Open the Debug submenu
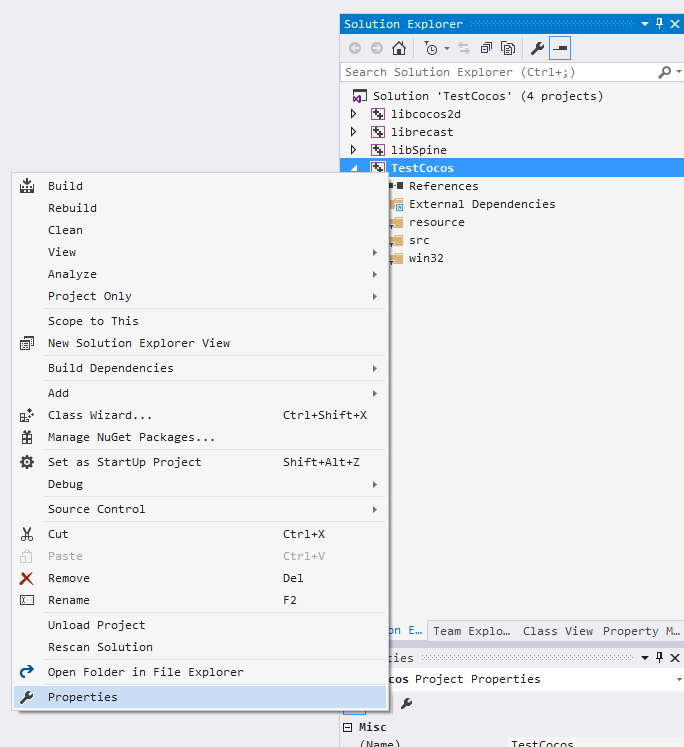Image resolution: width=684 pixels, height=747 pixels. [200, 484]
